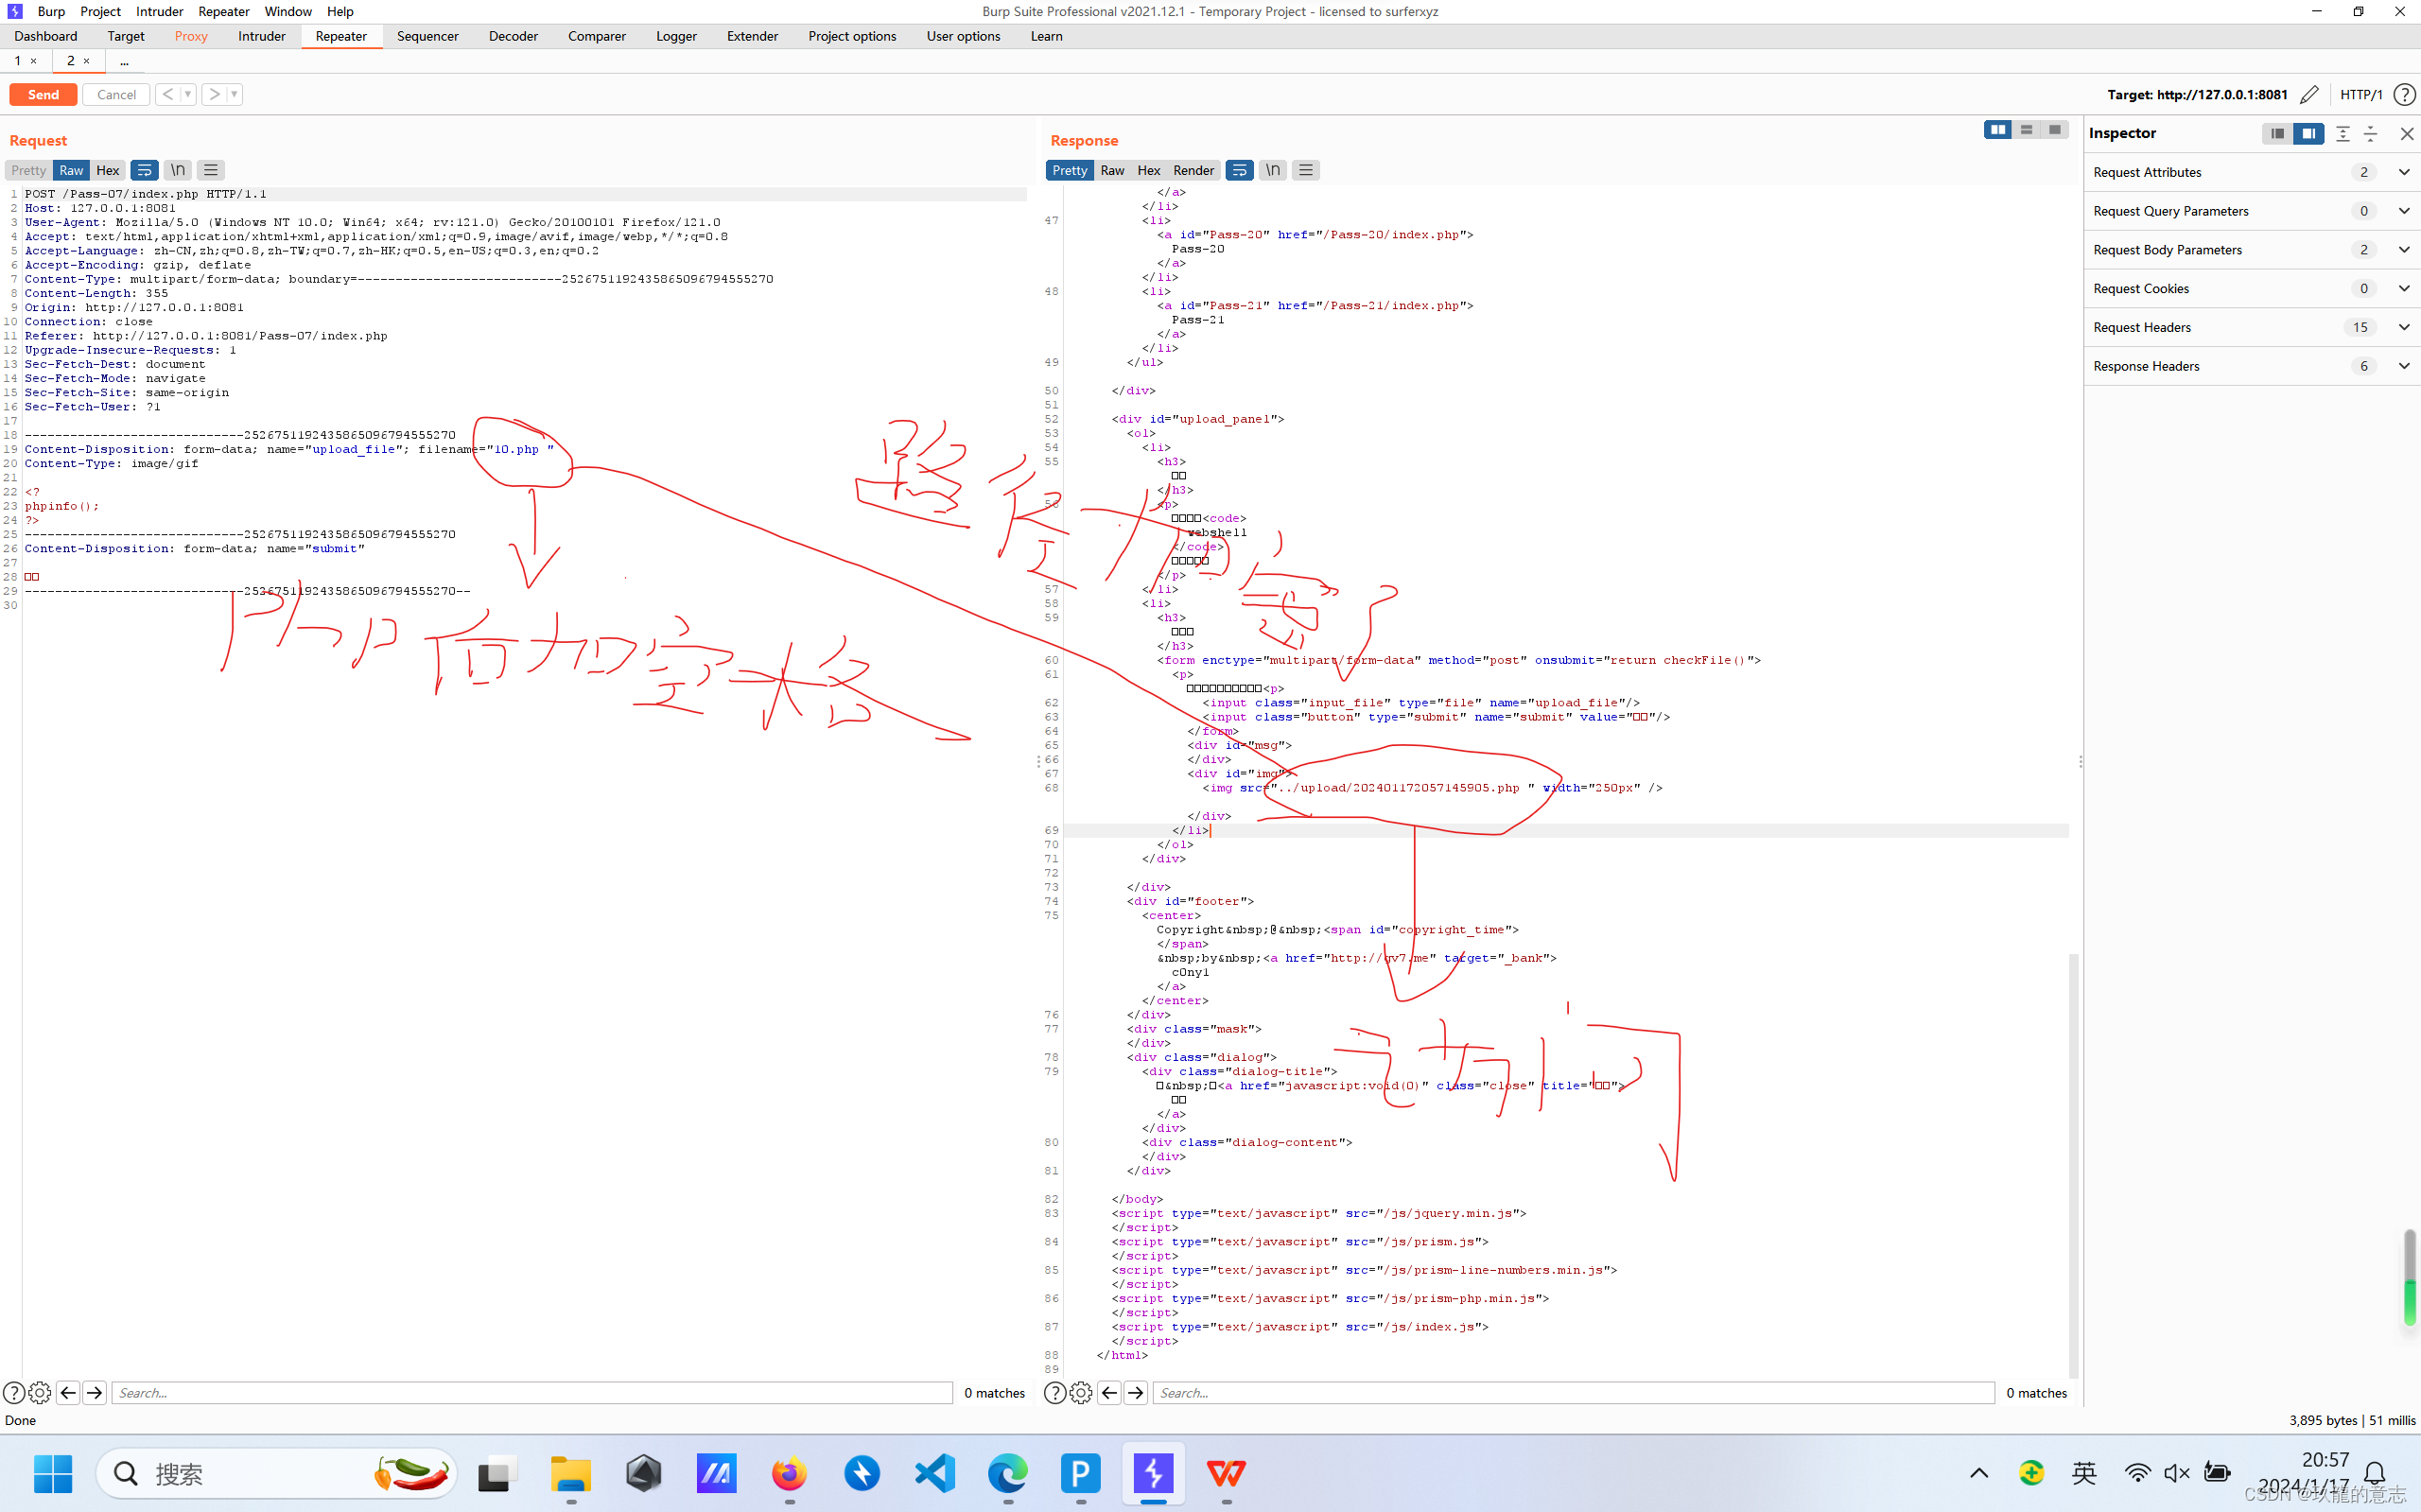Viewport: 2421px width, 1512px height.
Task: Edit the target with the pencil icon
Action: click(x=2309, y=94)
